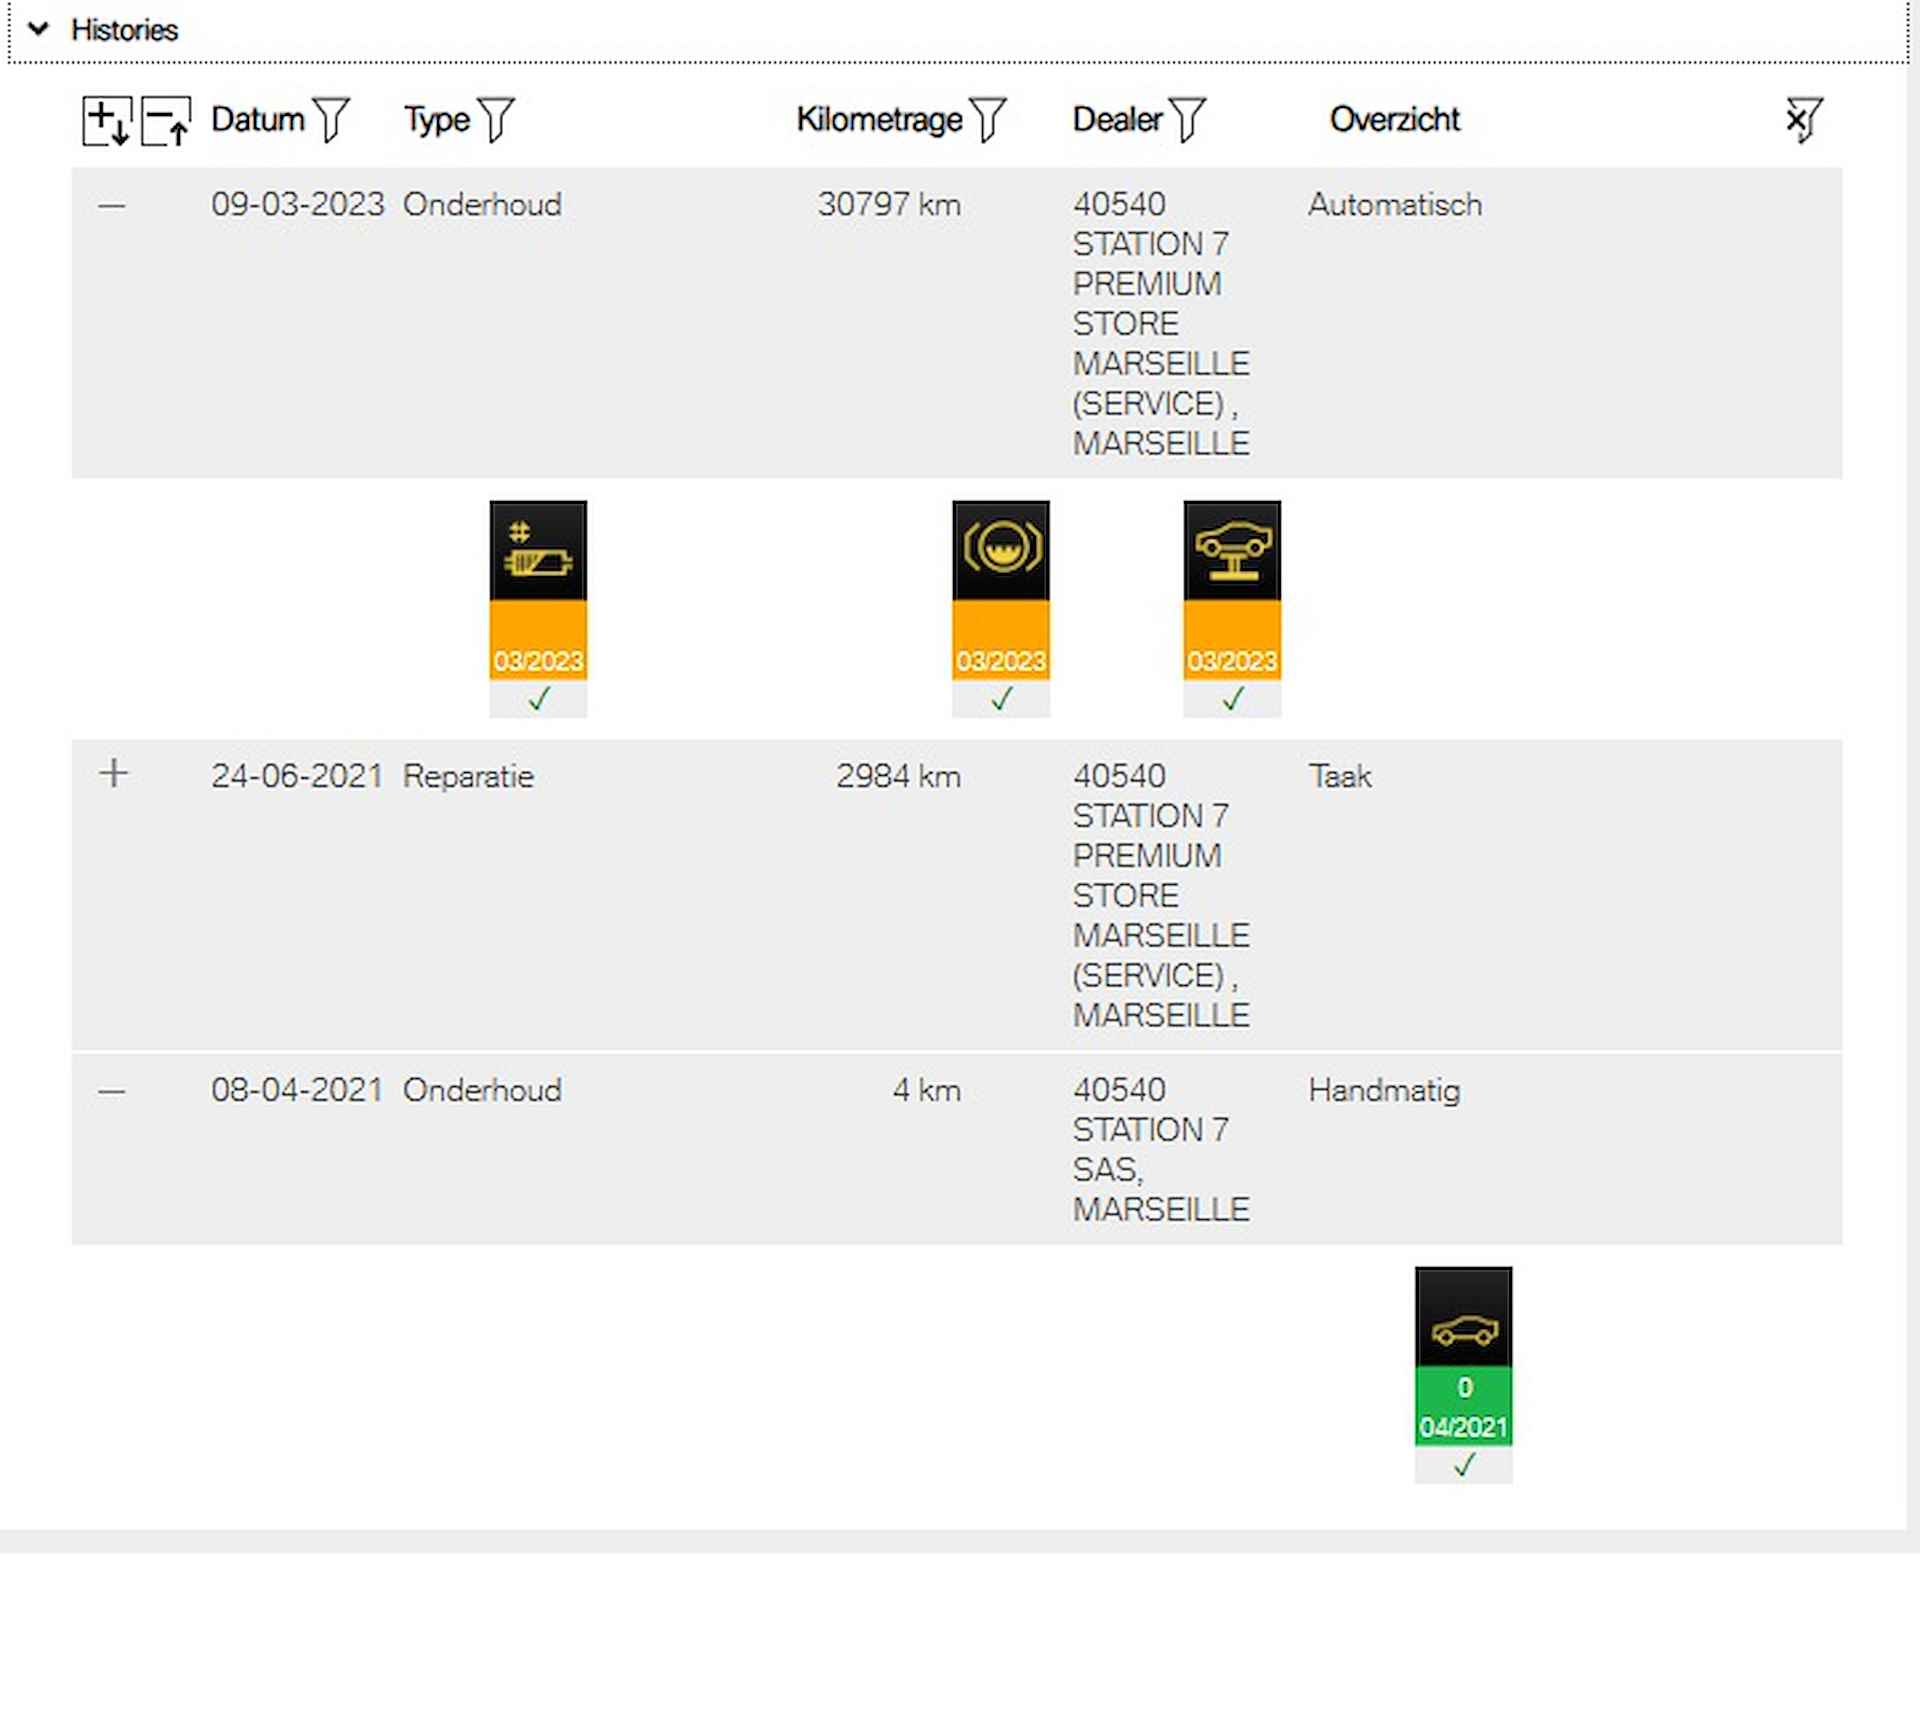Select the date 24-06-2021

click(x=297, y=776)
